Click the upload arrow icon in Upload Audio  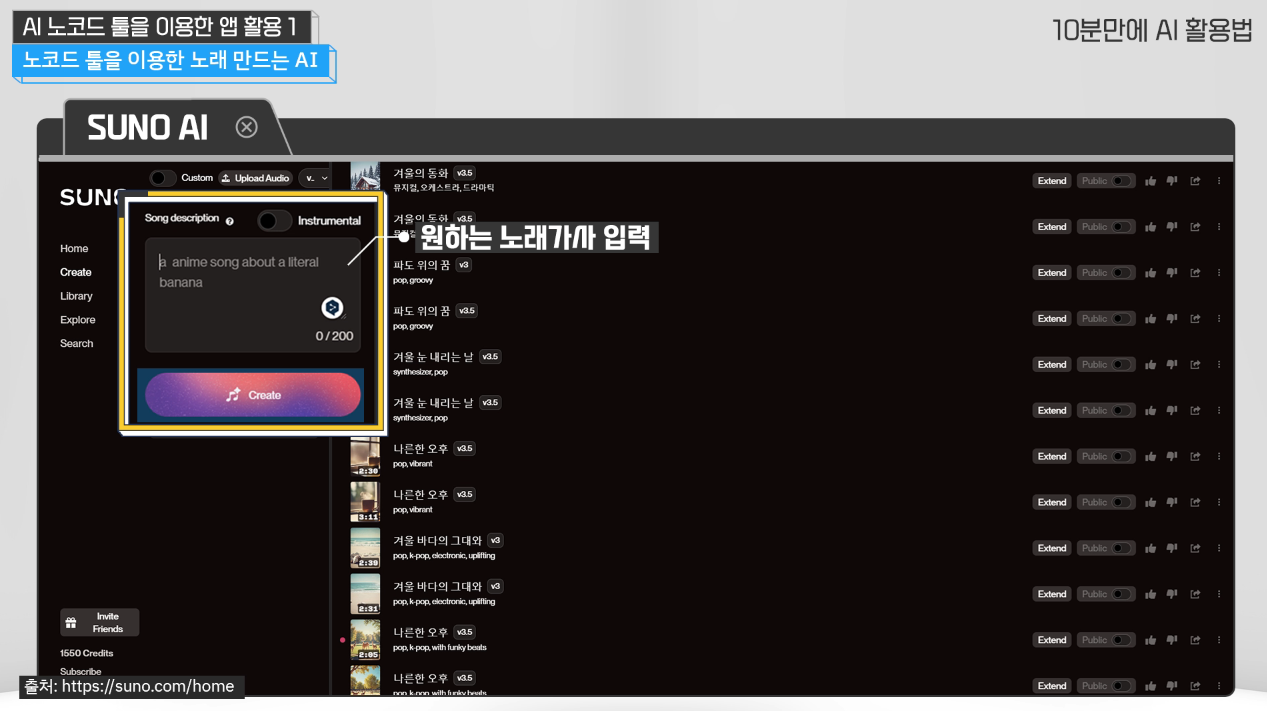pyautogui.click(x=226, y=178)
